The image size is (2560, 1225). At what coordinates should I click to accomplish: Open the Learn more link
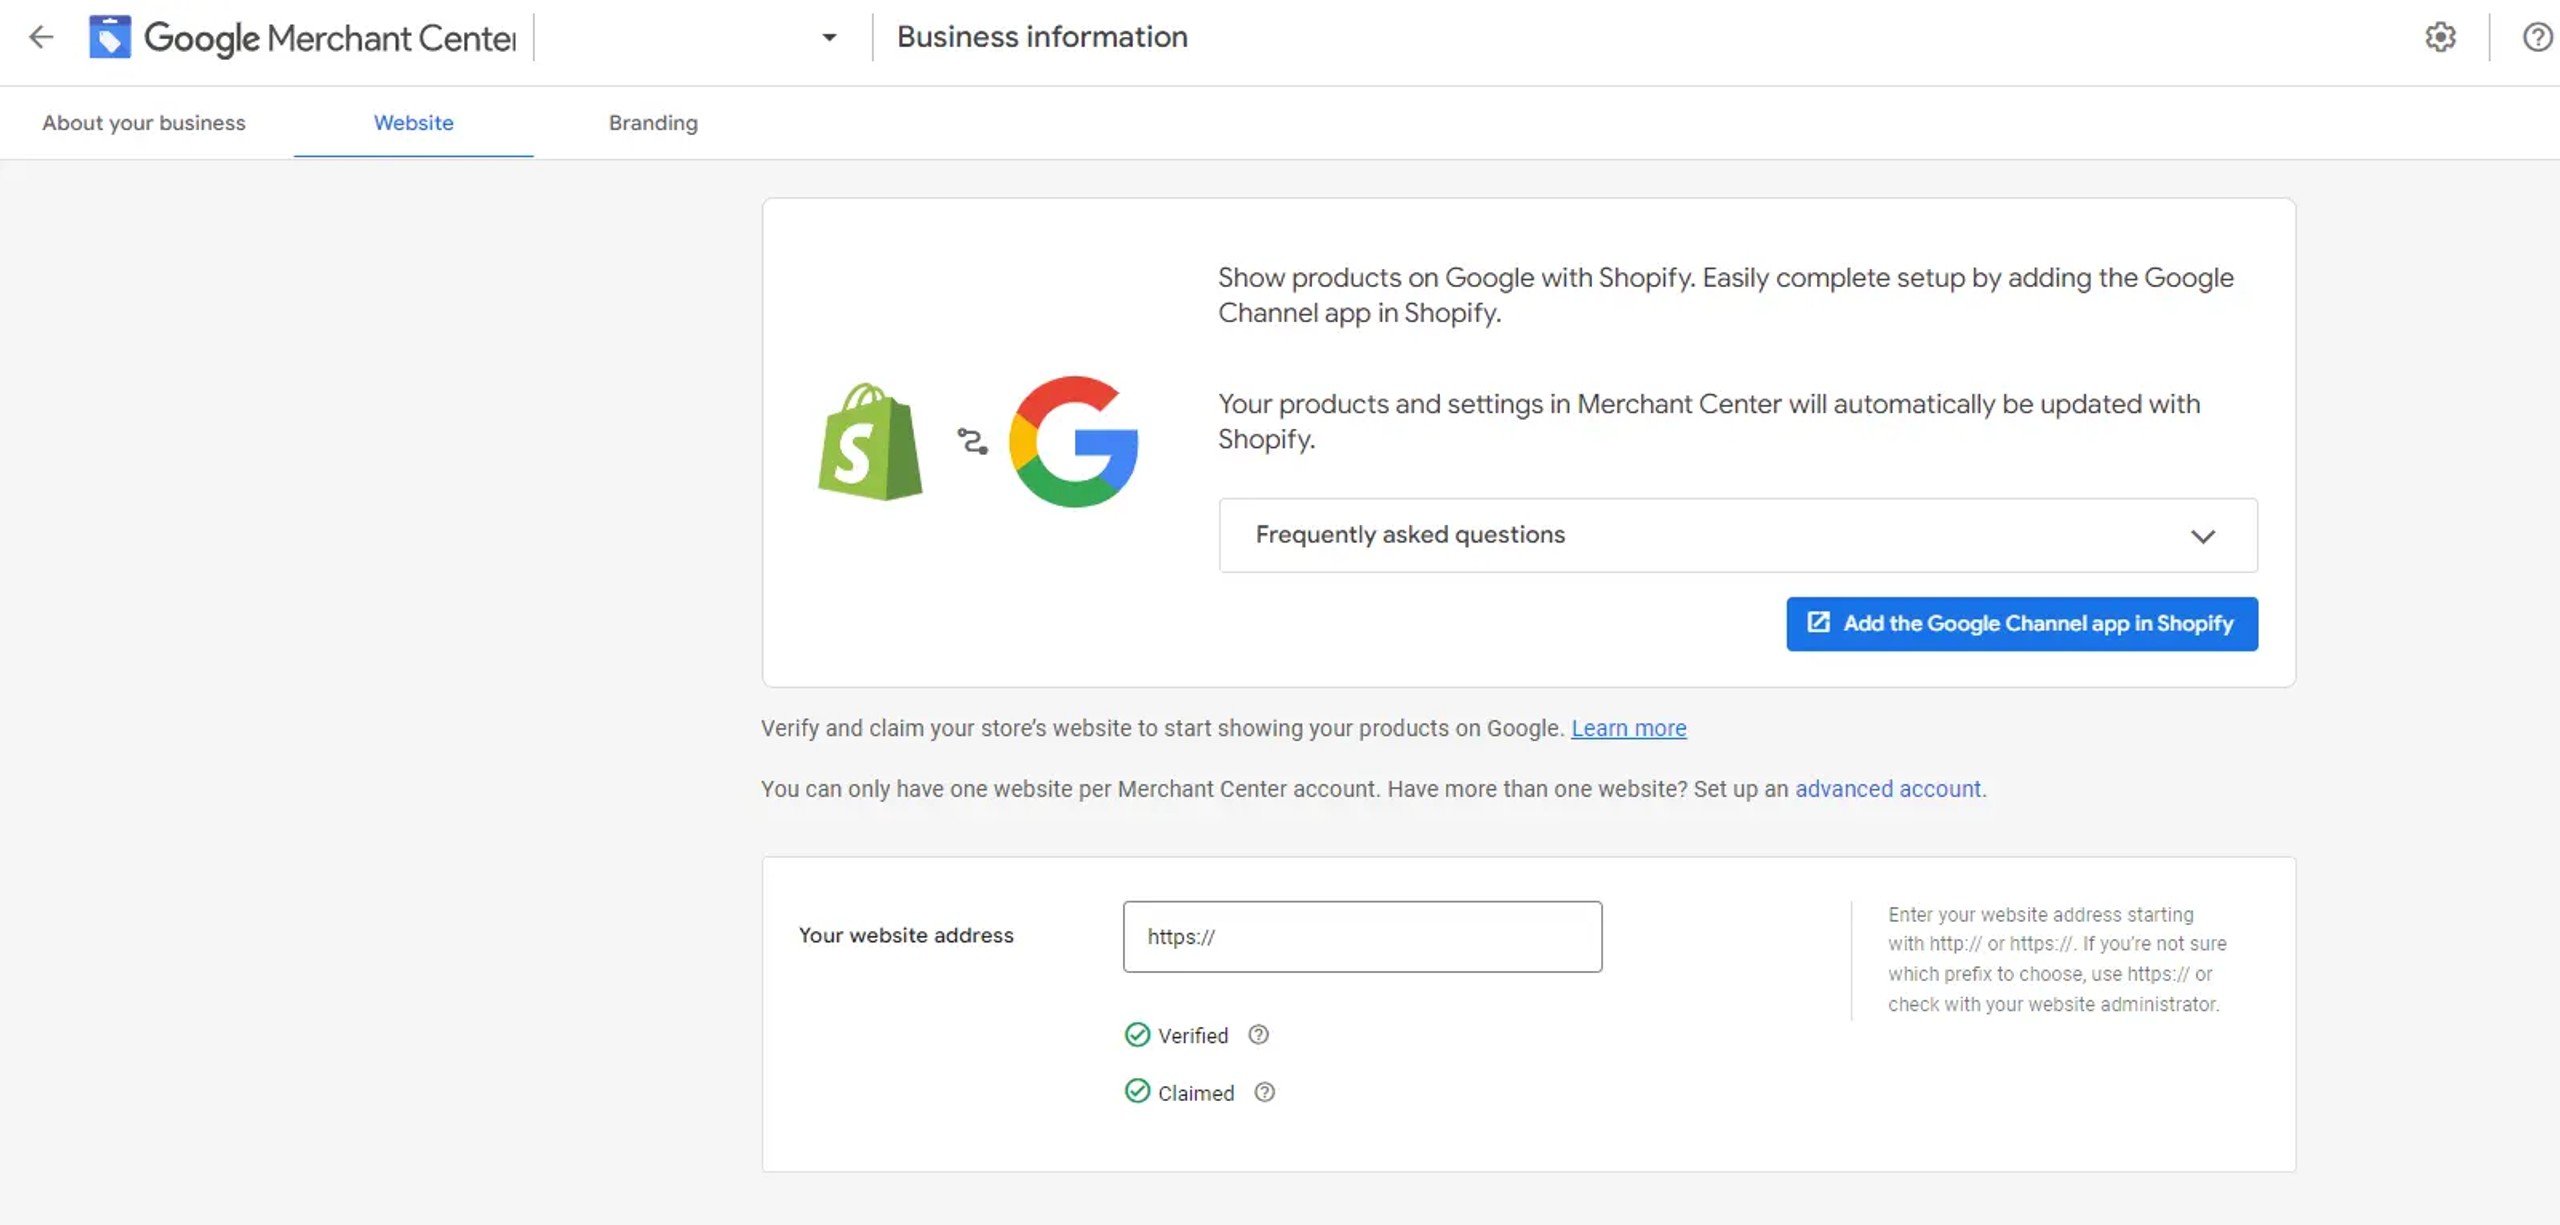pos(1628,728)
